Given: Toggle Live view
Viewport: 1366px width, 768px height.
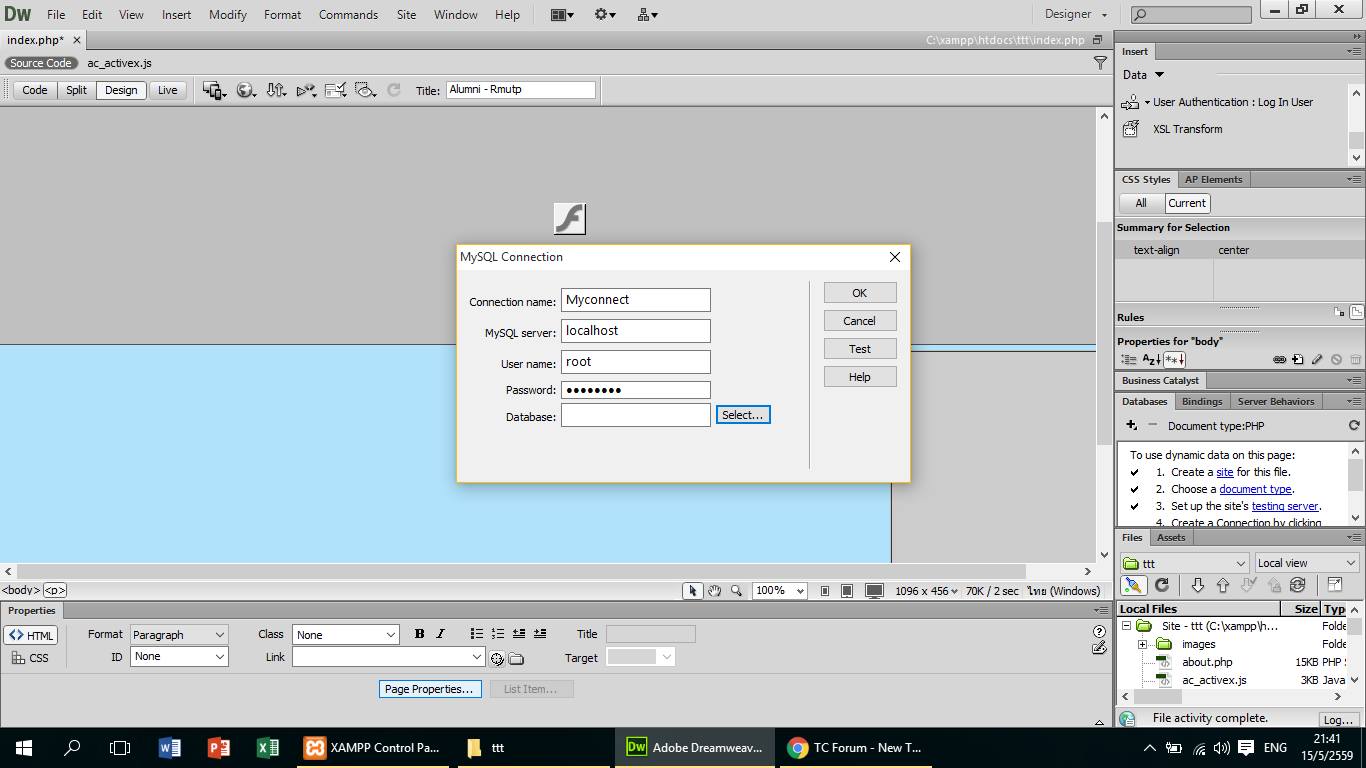Looking at the screenshot, I should 167,90.
